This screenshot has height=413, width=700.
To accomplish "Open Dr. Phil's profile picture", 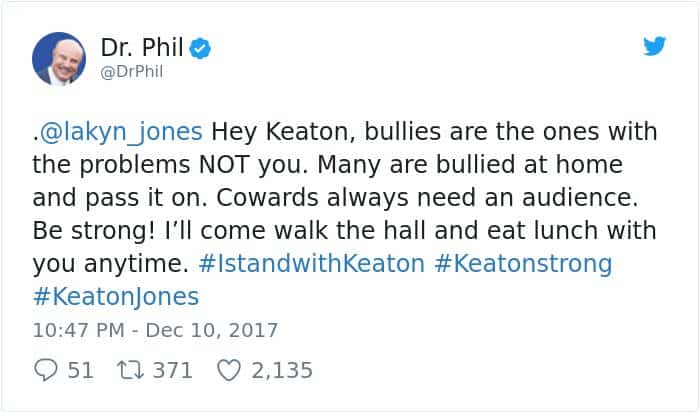I will click(58, 58).
